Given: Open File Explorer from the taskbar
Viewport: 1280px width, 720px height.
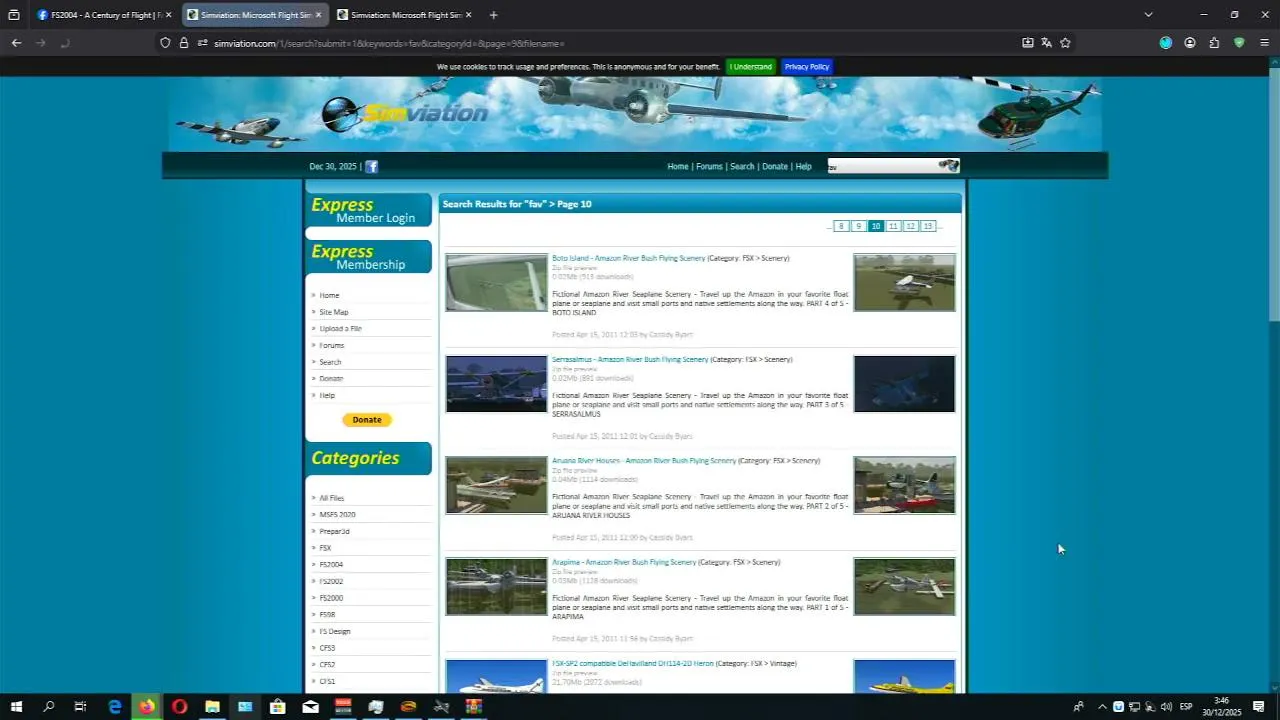Looking at the screenshot, I should [x=212, y=707].
